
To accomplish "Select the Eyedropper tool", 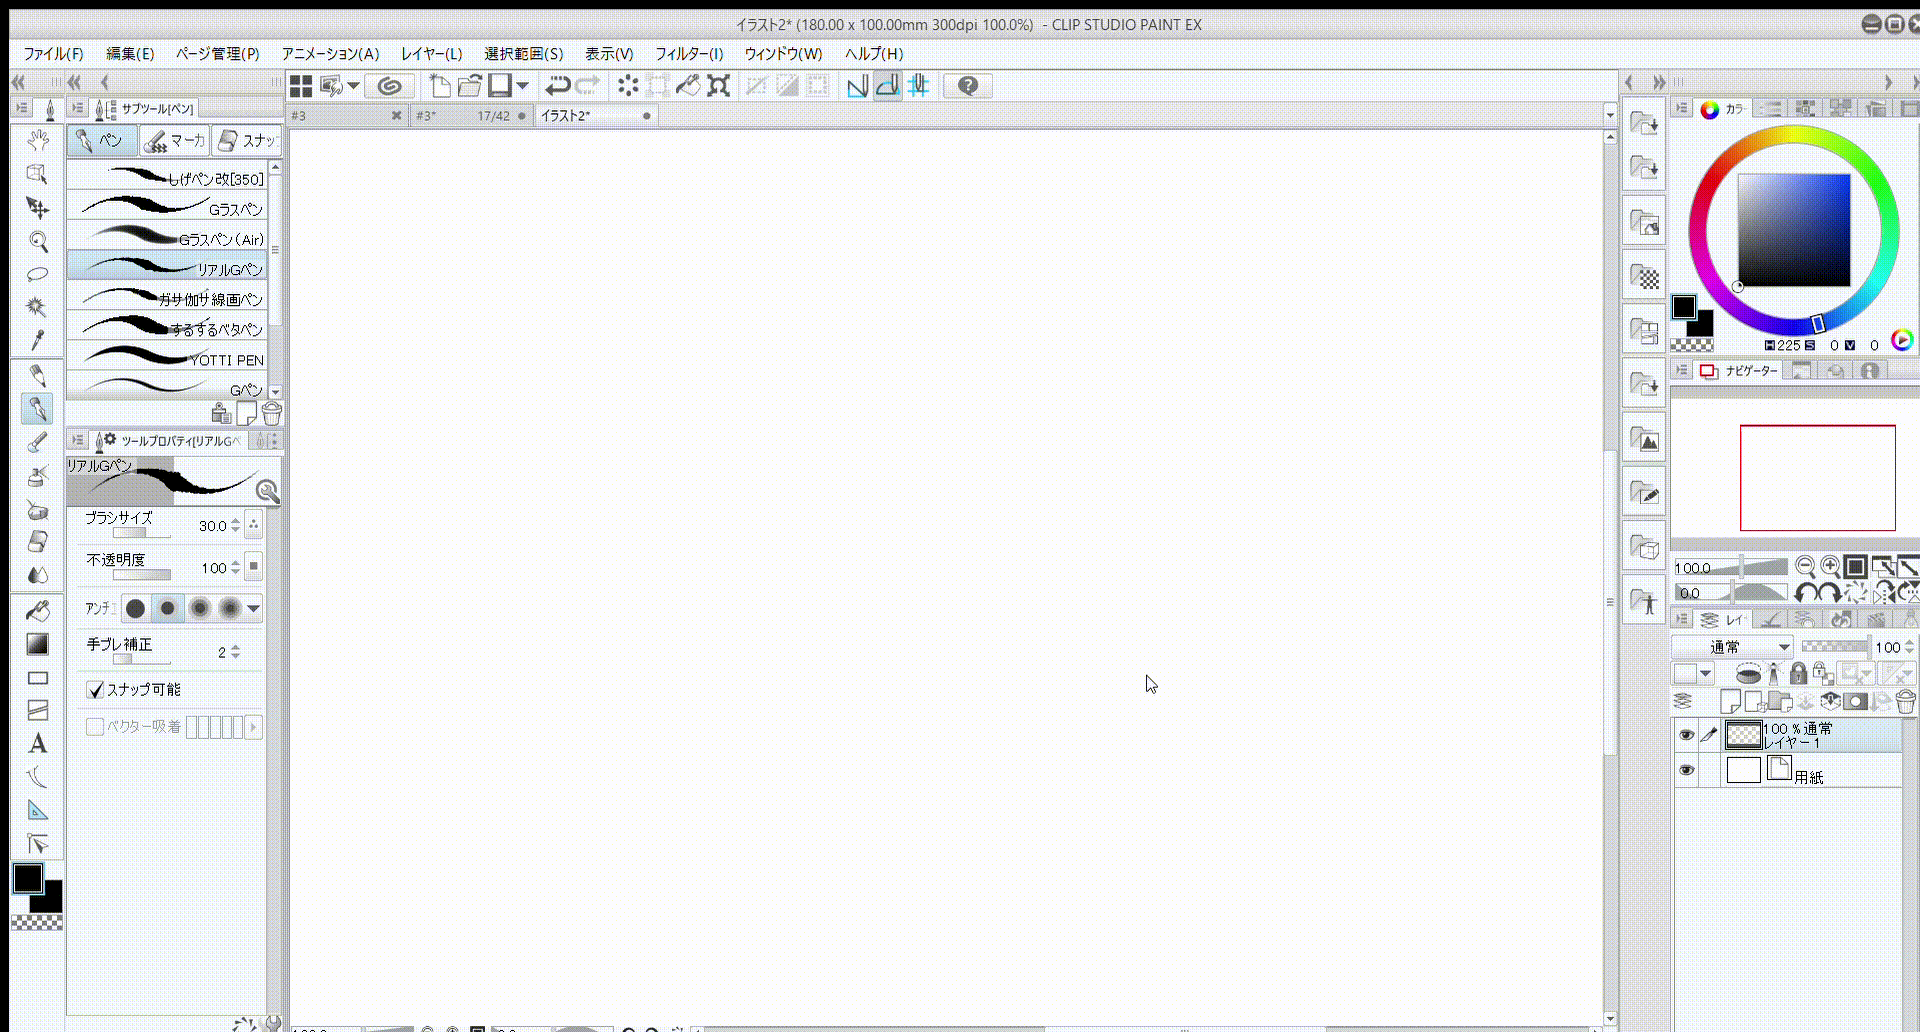I will point(38,341).
